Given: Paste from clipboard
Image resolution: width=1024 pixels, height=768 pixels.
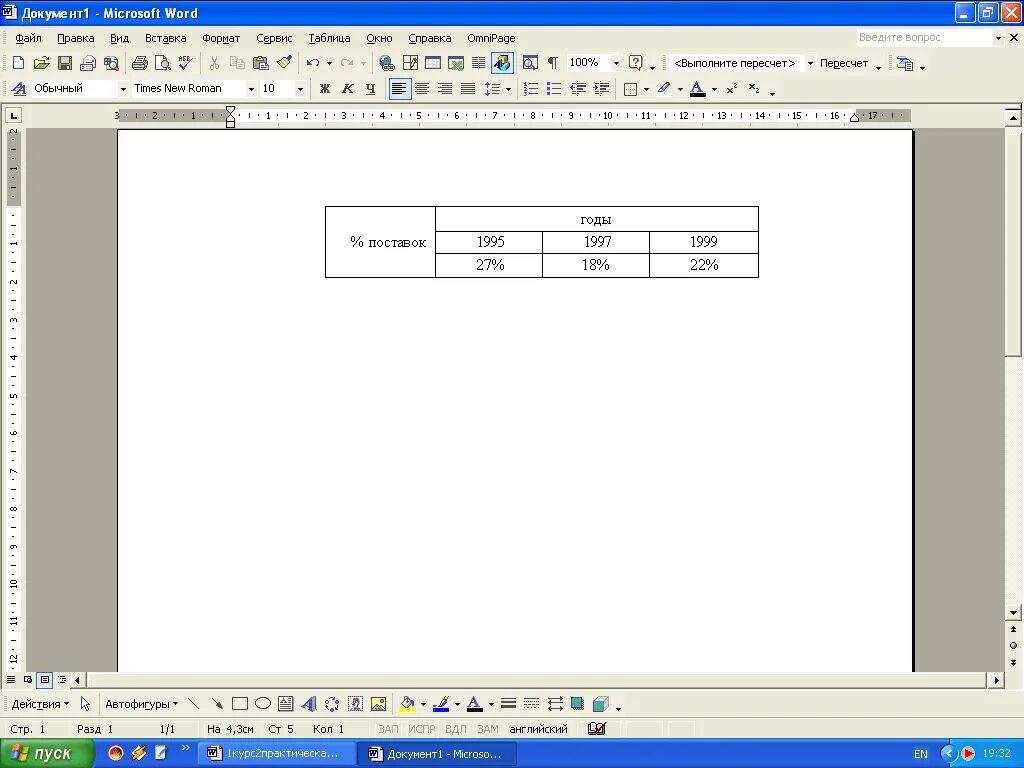Looking at the screenshot, I should [x=261, y=63].
